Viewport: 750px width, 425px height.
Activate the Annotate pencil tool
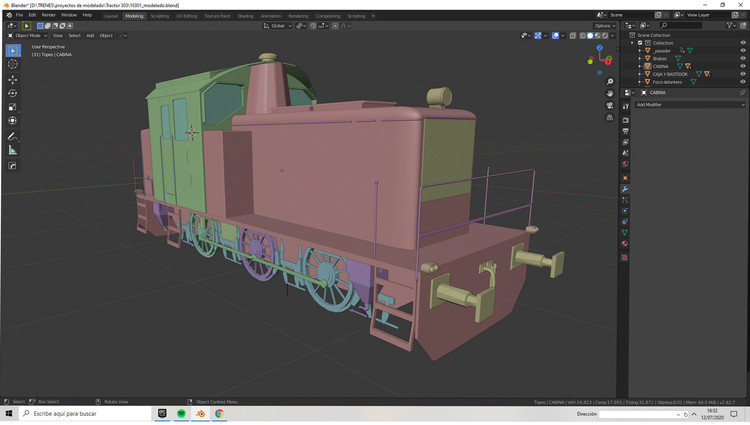13,137
